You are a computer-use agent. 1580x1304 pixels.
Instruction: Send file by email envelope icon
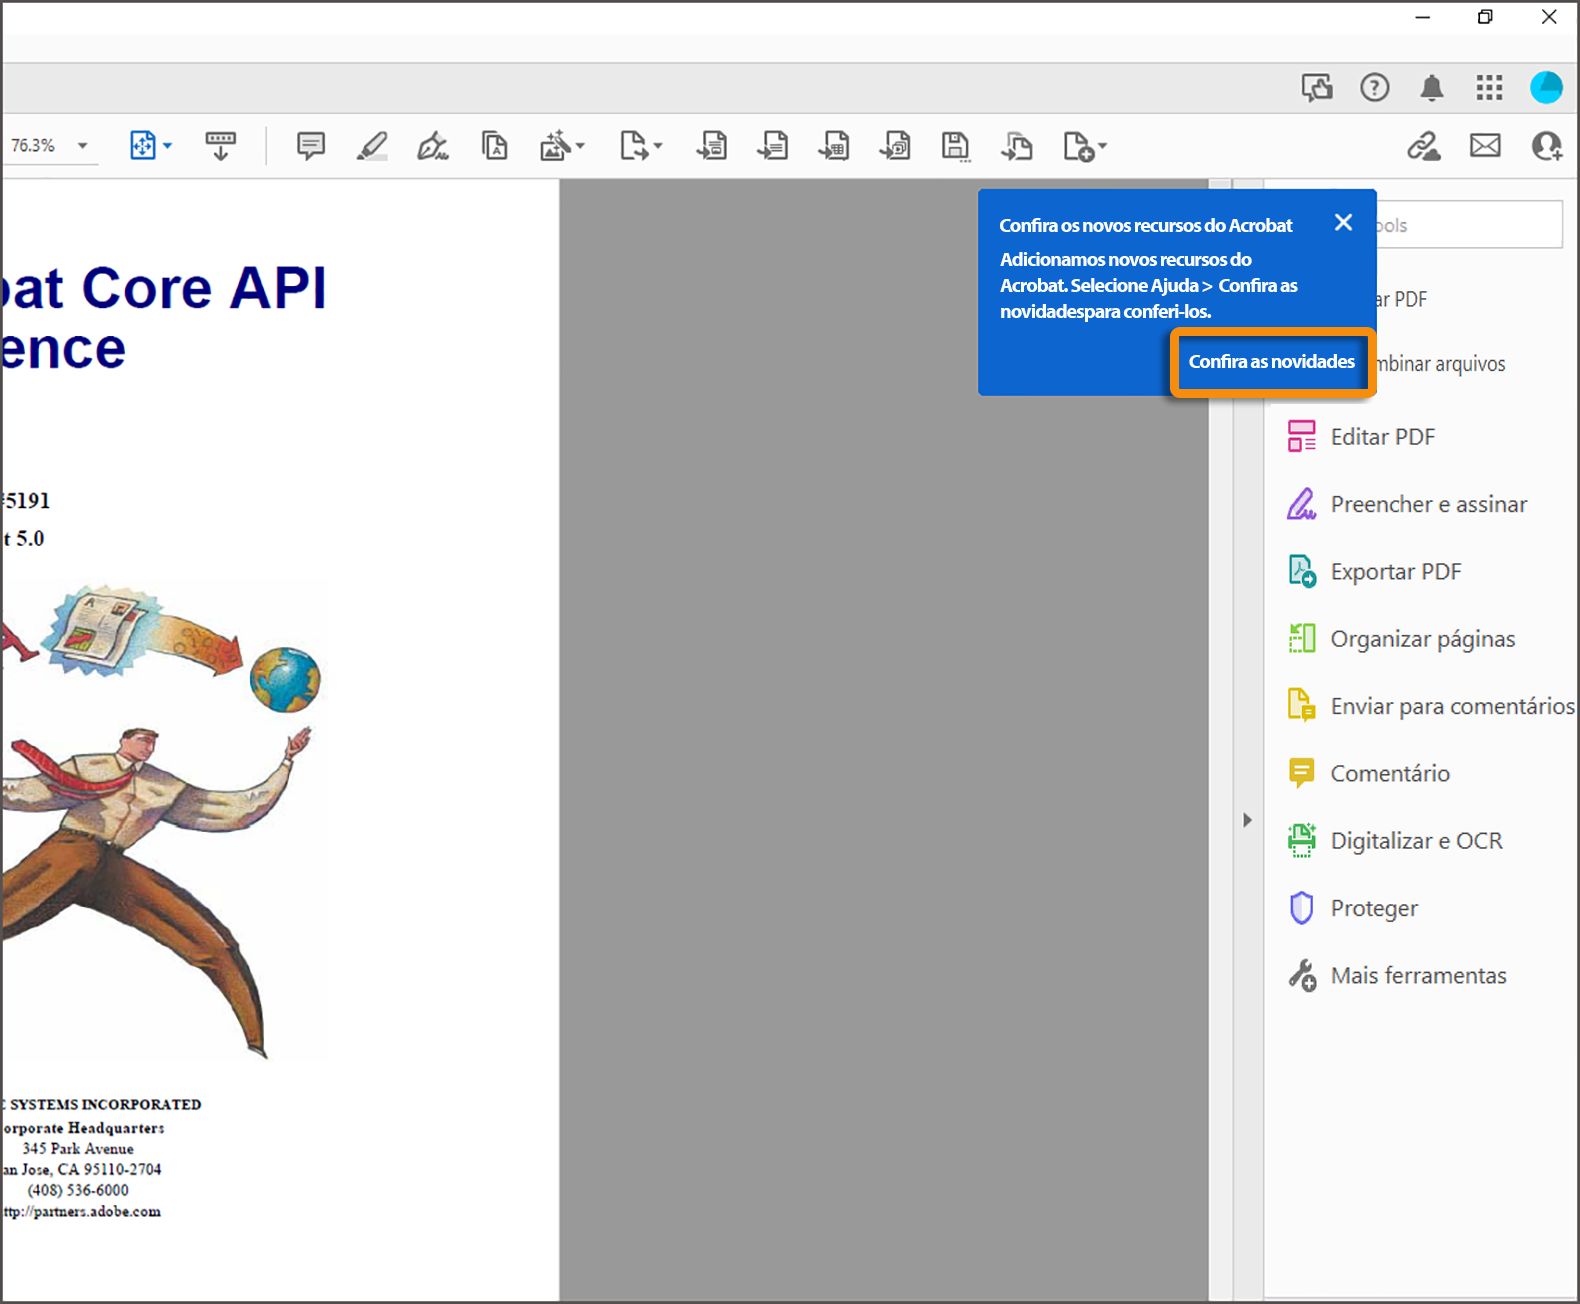(1485, 146)
